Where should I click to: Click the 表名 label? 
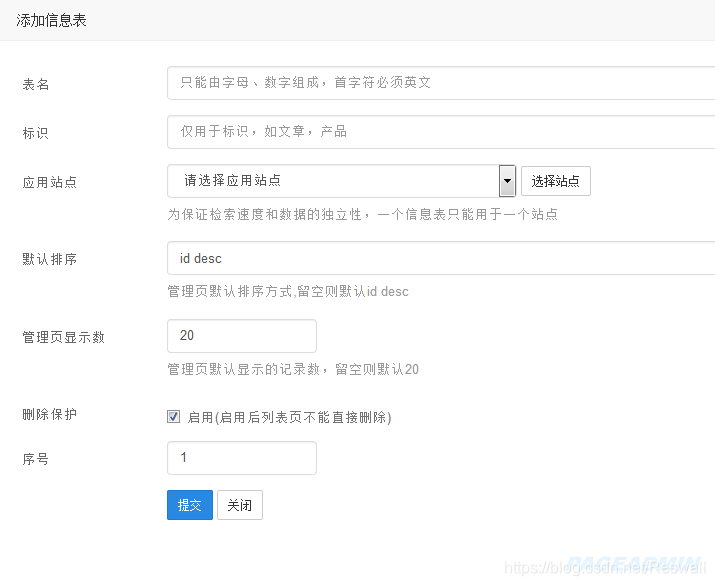coord(36,84)
